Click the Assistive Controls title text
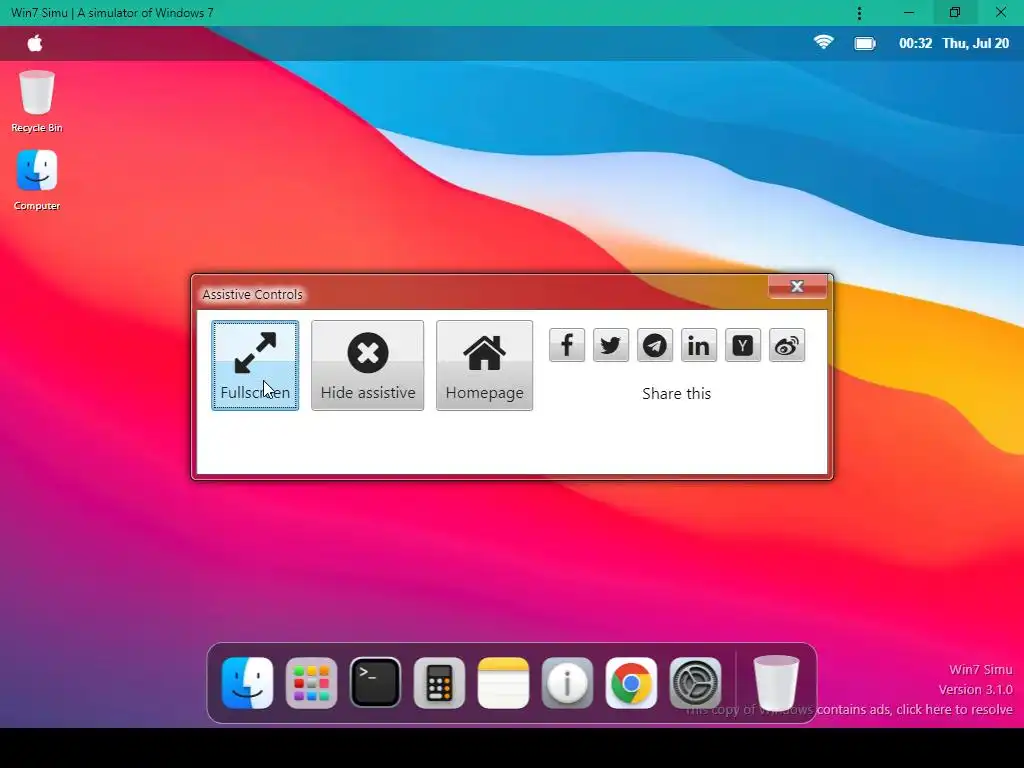Image resolution: width=1024 pixels, height=768 pixels. click(x=252, y=295)
